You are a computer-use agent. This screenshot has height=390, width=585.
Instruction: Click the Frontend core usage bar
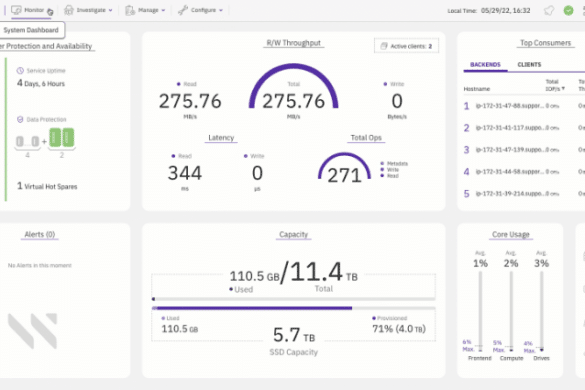(480, 311)
